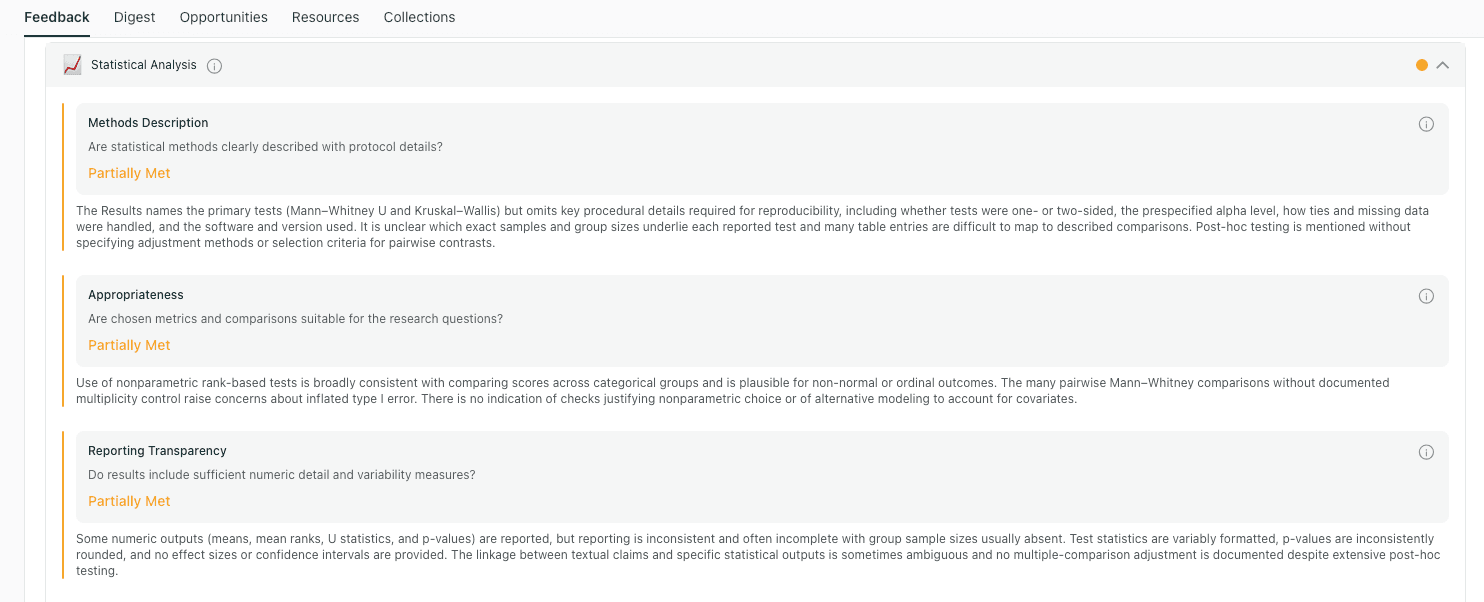
Task: Click "Partially Met" under Methods Description
Action: point(129,172)
